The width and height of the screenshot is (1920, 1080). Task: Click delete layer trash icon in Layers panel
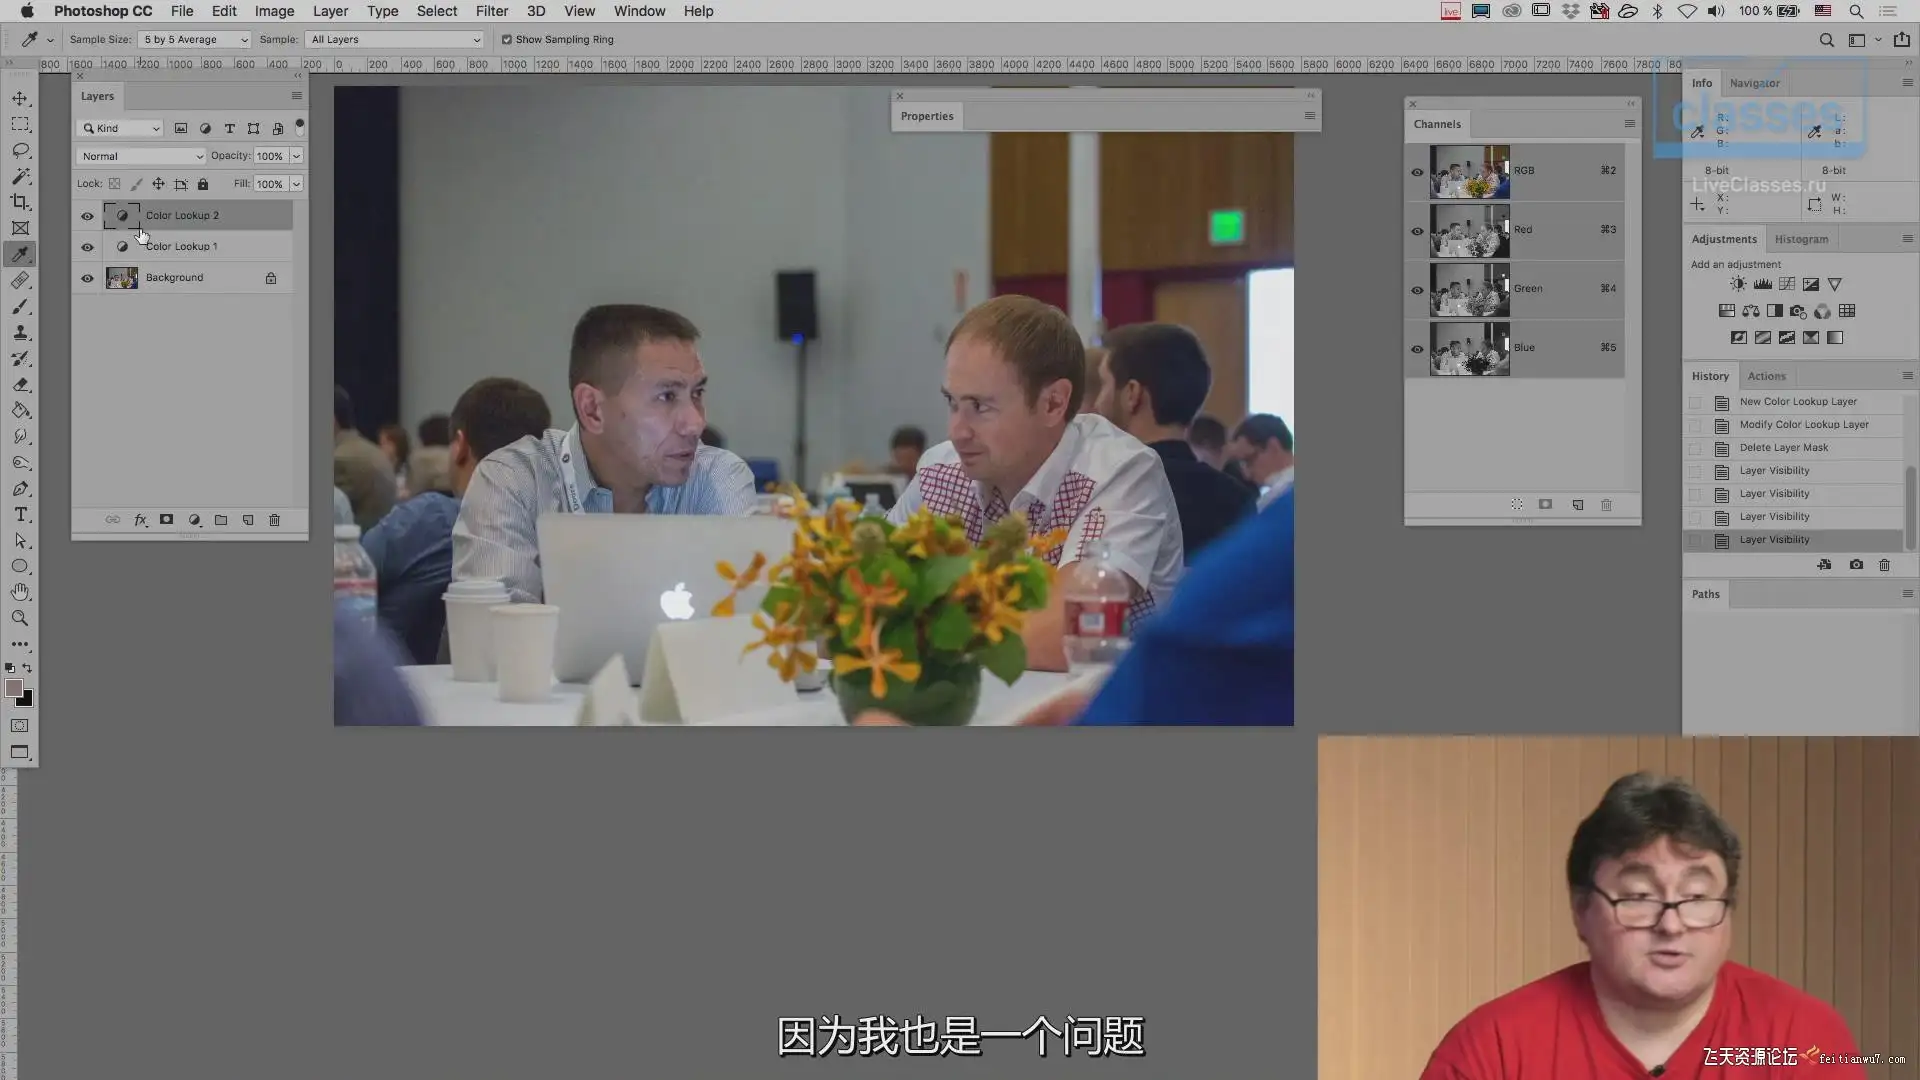274,520
